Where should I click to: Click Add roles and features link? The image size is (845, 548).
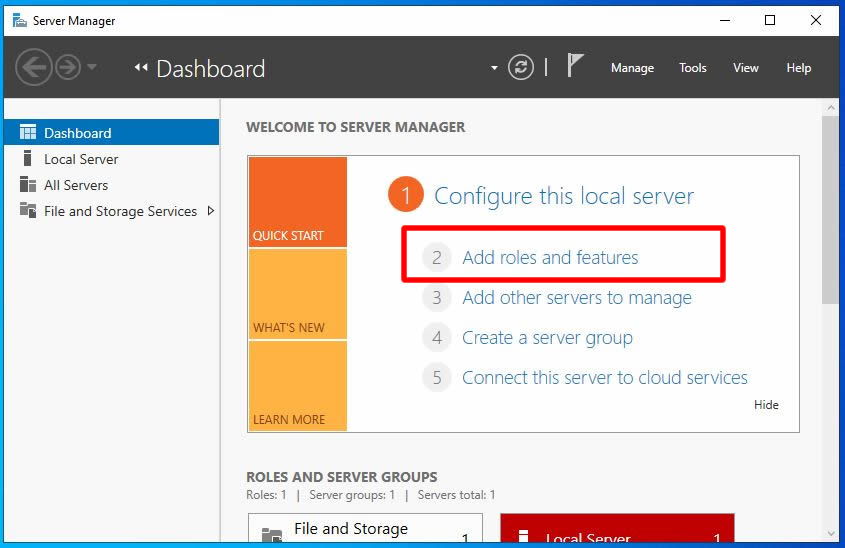click(550, 258)
